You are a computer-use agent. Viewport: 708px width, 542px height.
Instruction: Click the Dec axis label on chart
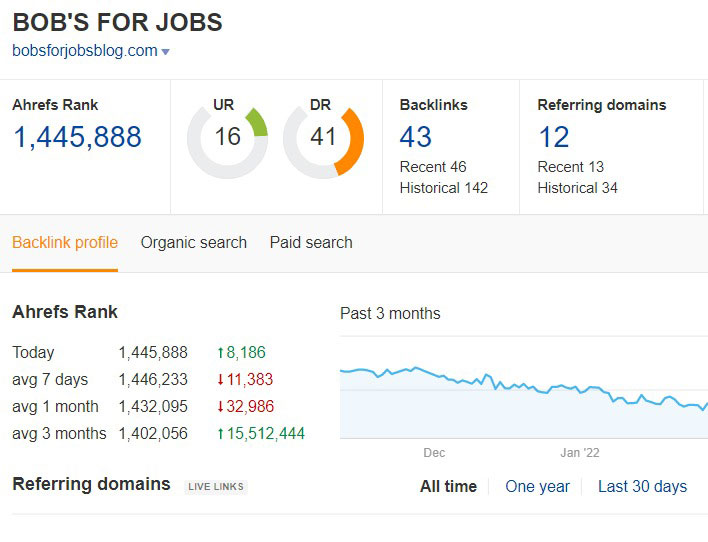click(x=434, y=453)
